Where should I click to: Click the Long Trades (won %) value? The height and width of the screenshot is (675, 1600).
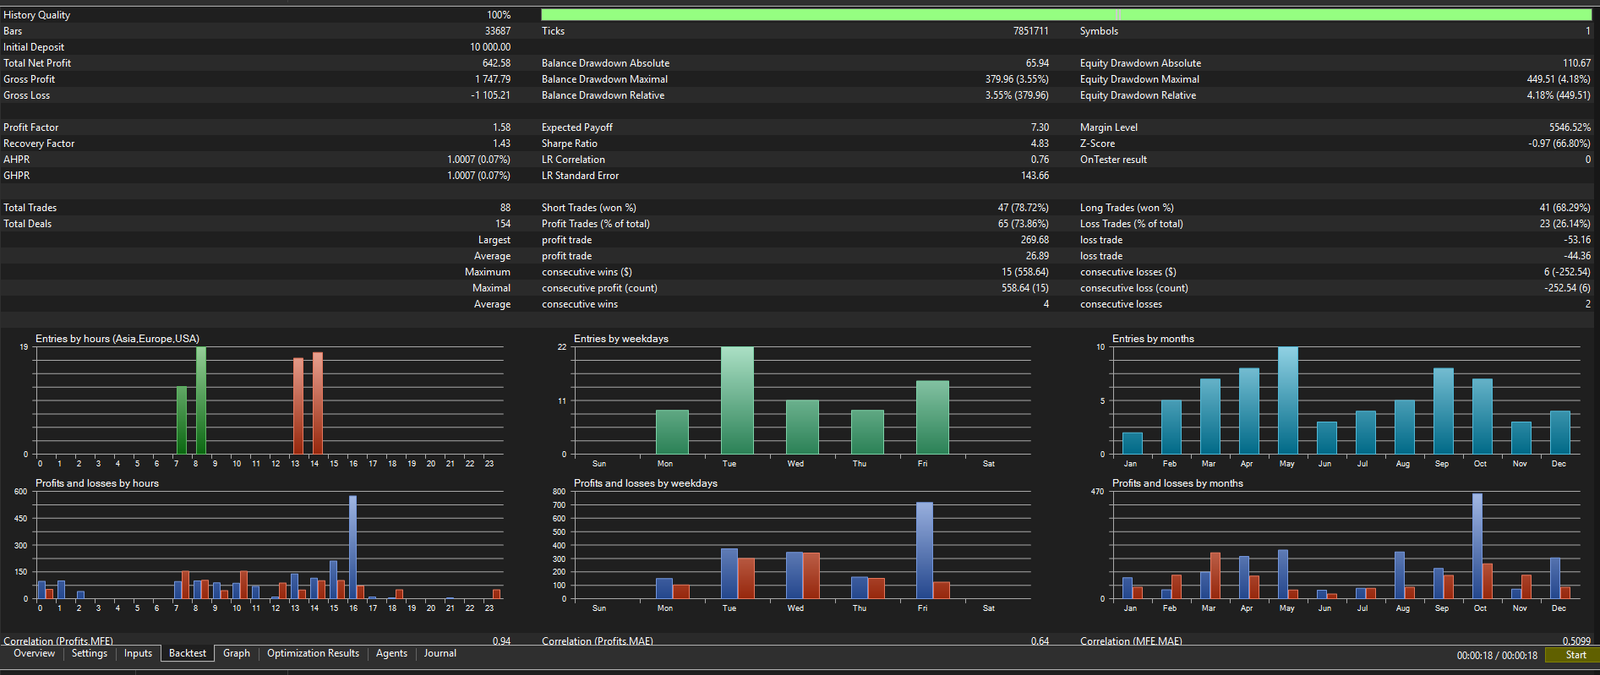coord(1565,208)
